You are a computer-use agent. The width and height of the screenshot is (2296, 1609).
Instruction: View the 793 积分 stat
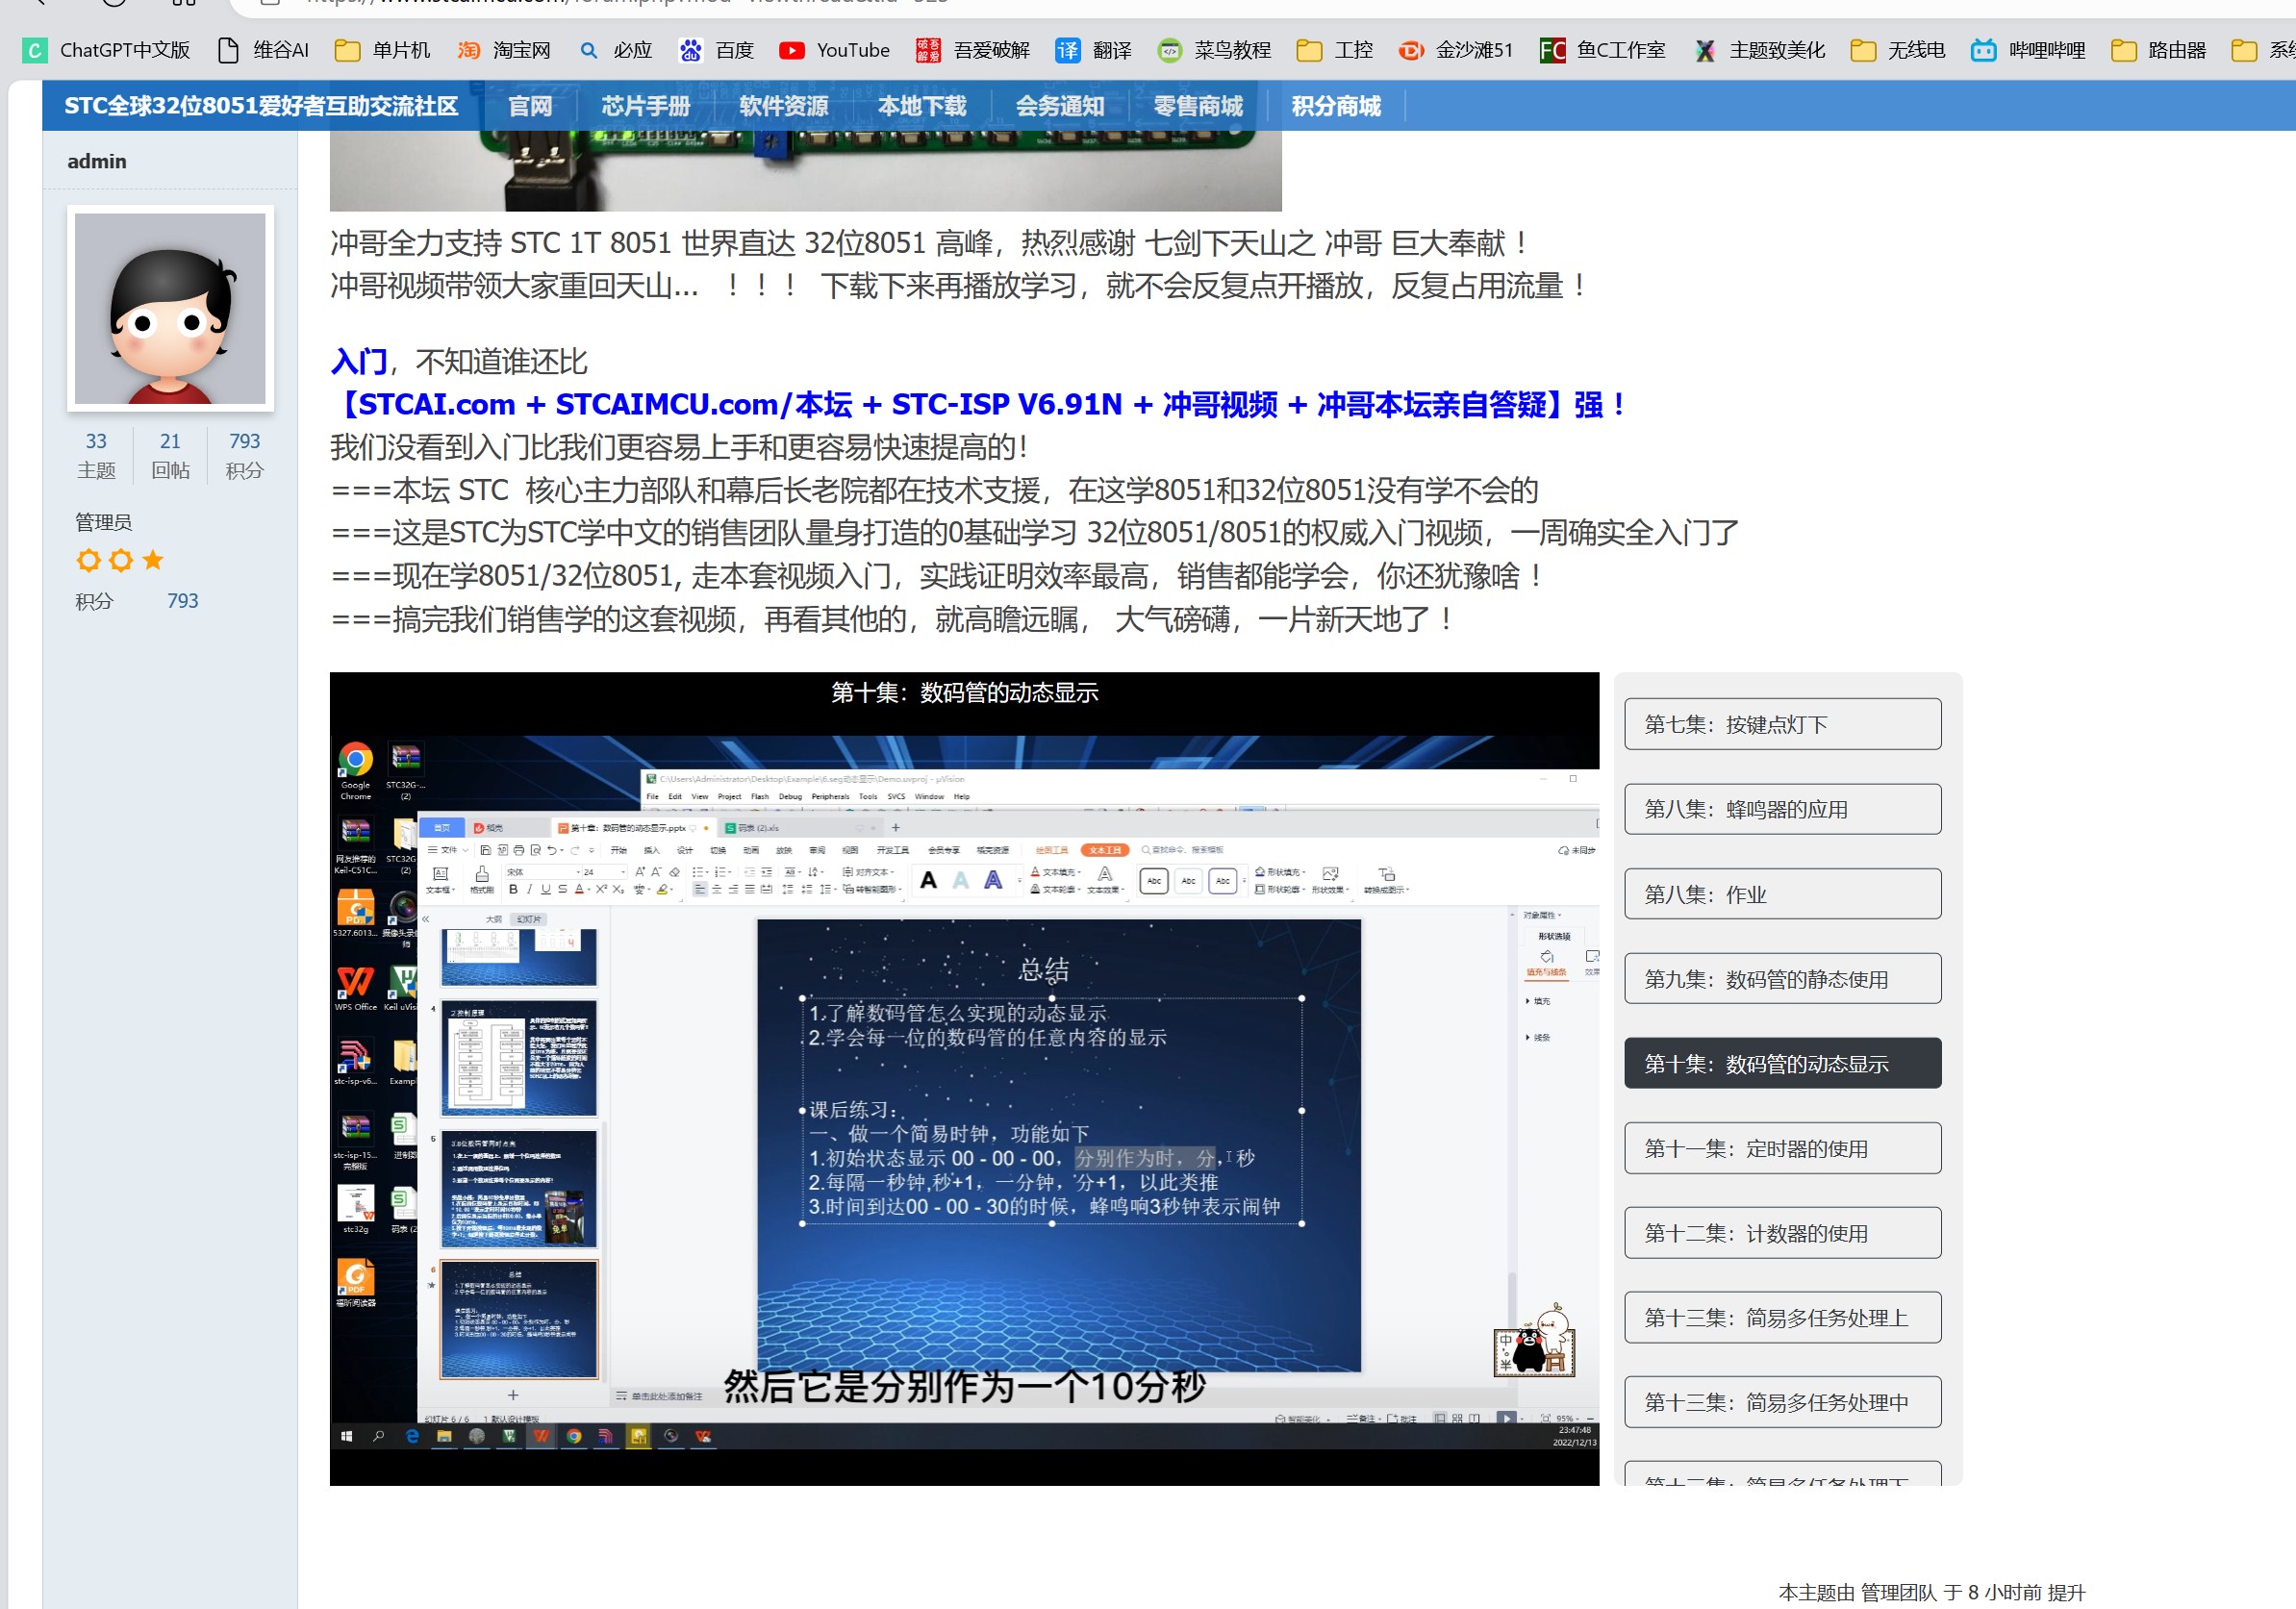tap(244, 455)
